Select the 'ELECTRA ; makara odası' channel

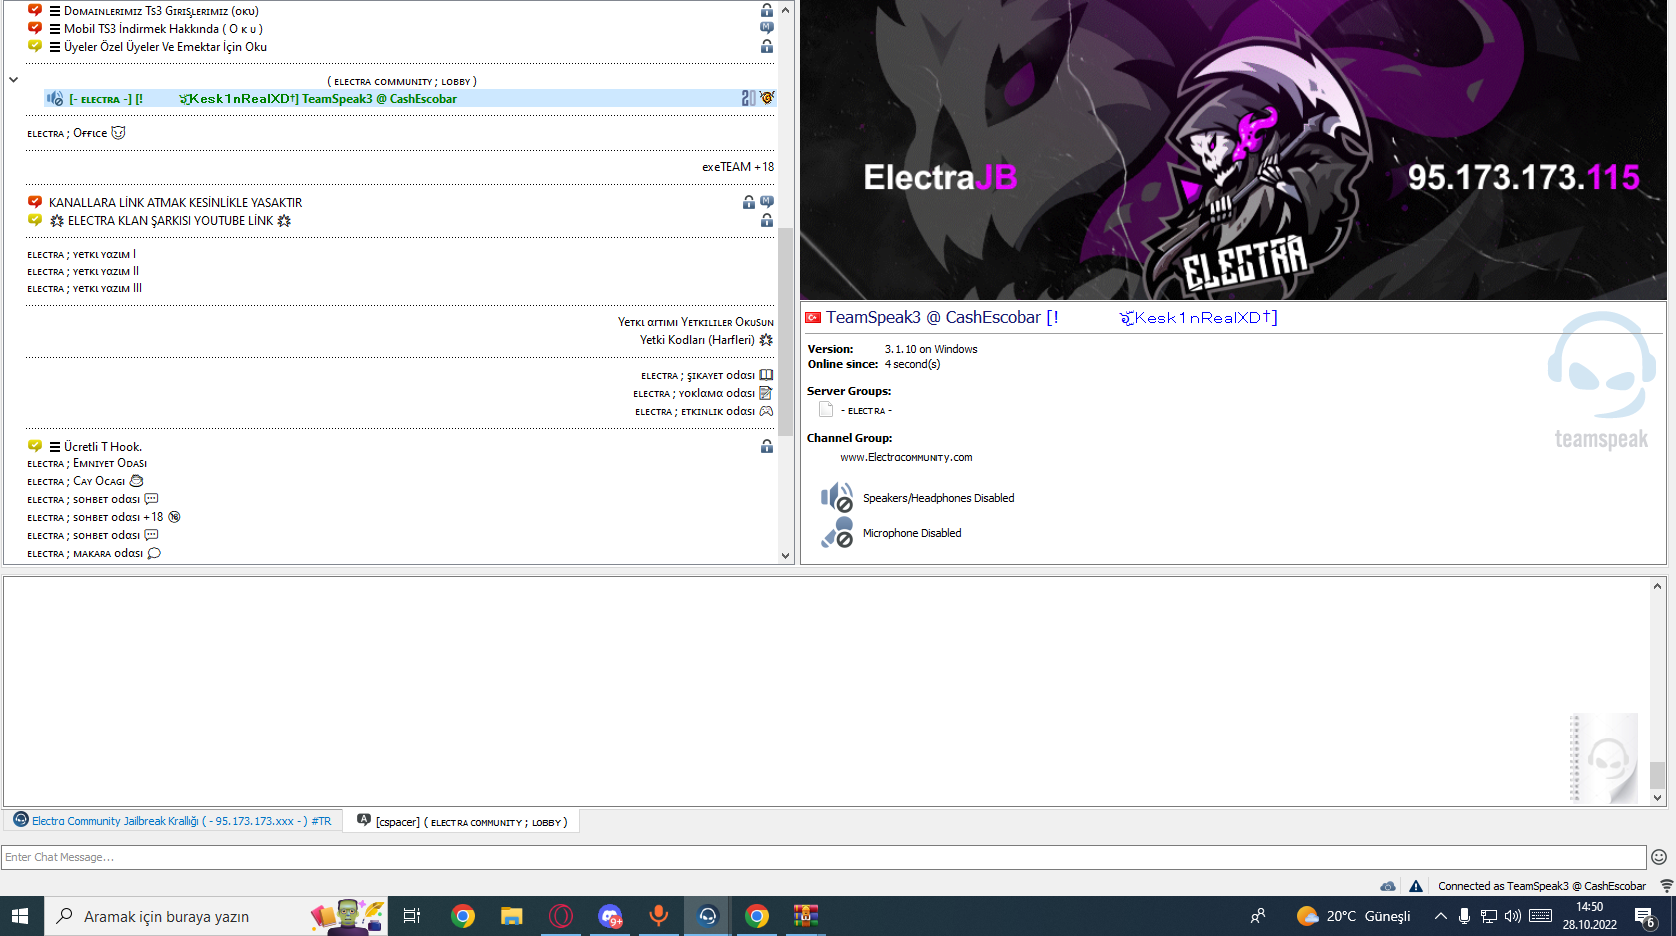point(94,553)
